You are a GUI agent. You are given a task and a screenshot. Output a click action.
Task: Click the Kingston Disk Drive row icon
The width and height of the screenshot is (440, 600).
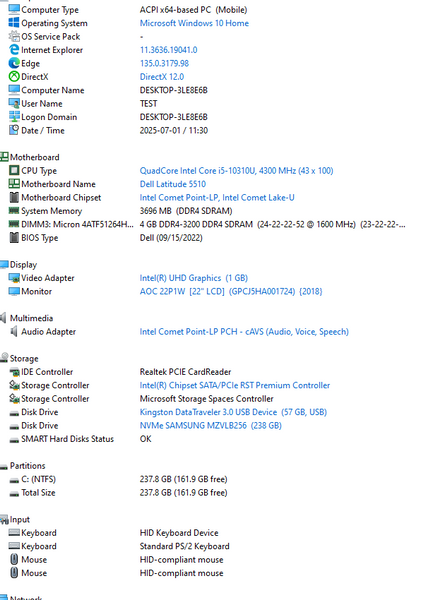click(x=14, y=413)
